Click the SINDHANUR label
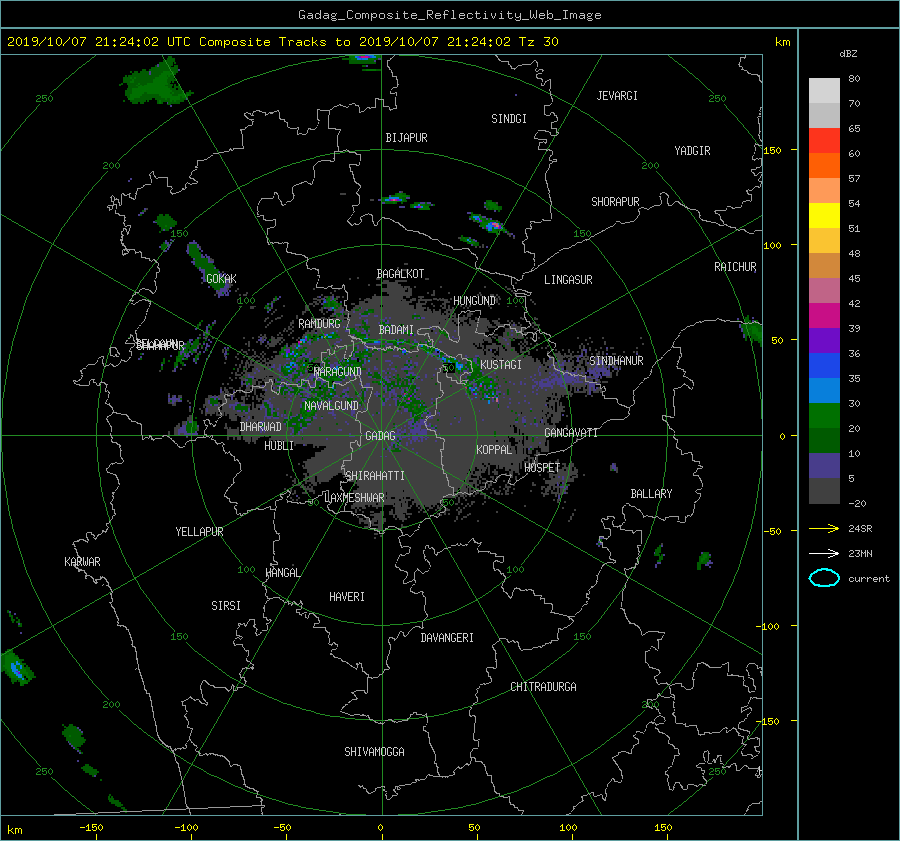900x841 pixels. 616,361
